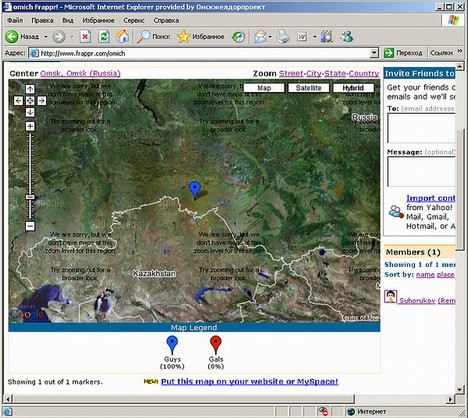
Task: Switch map to Satellite view
Action: 308,88
